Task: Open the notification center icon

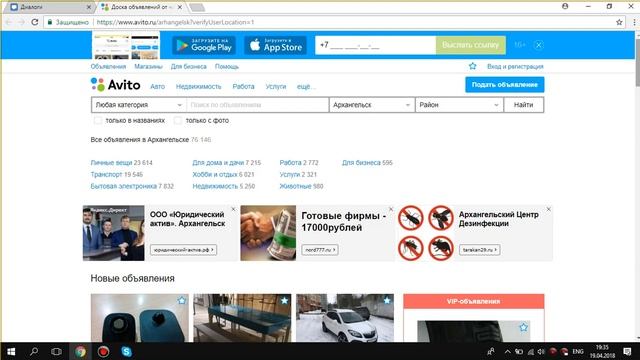Action: tap(627, 351)
